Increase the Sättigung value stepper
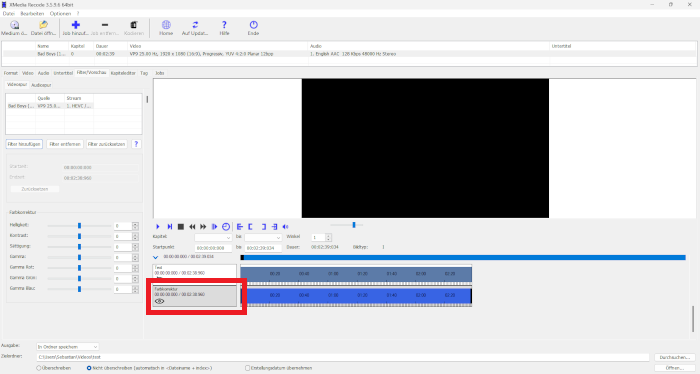This screenshot has height=374, width=700. tap(135, 245)
